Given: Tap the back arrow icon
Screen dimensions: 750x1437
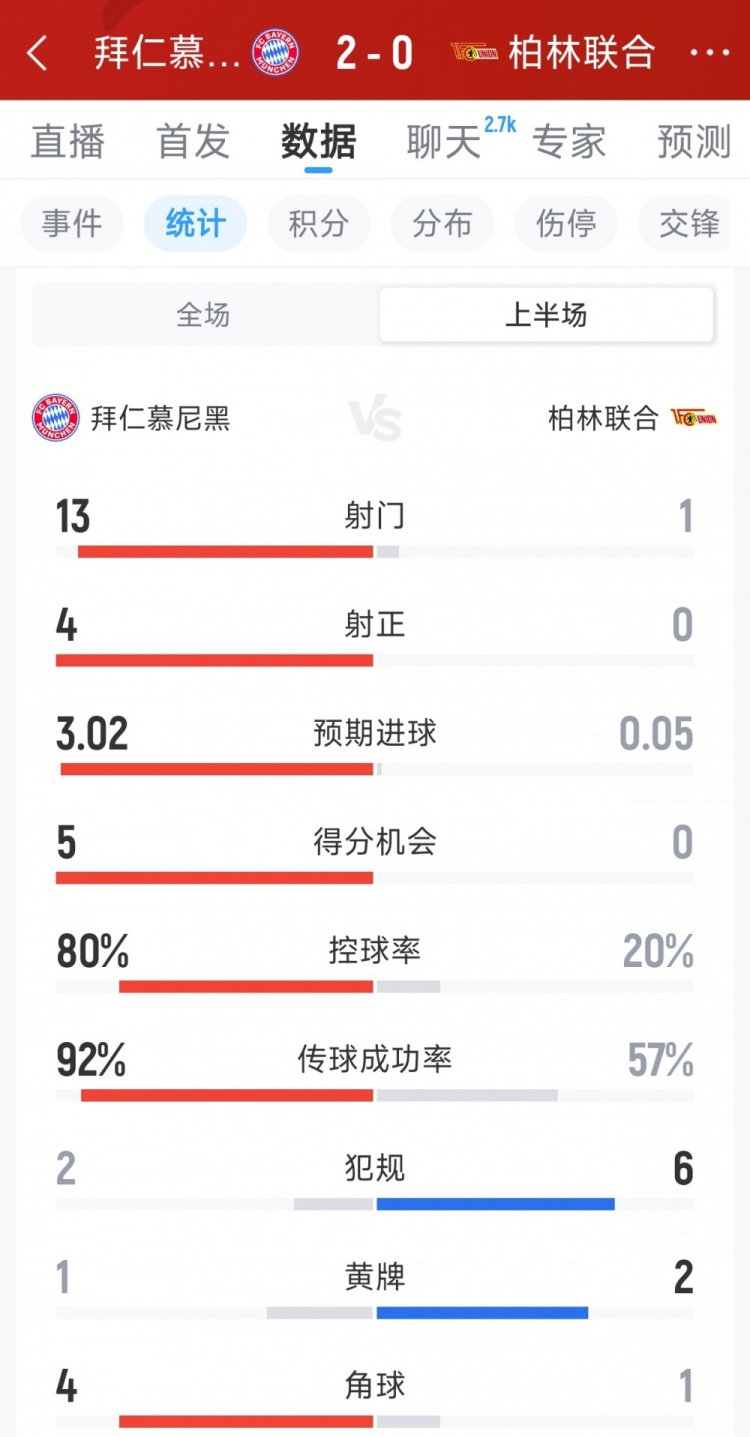Looking at the screenshot, I should tap(38, 53).
